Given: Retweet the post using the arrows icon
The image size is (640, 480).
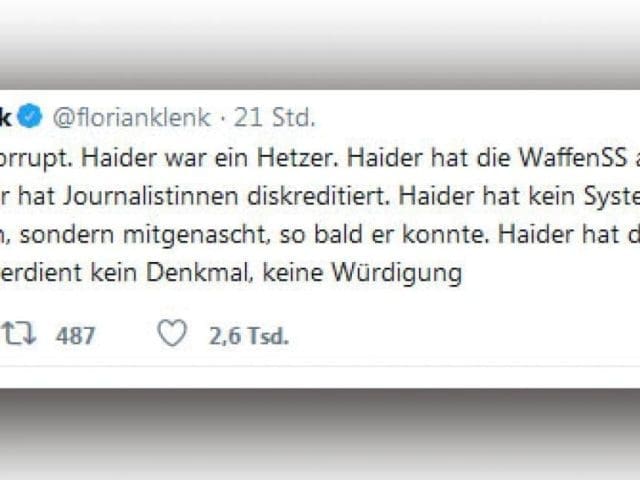Looking at the screenshot, I should [x=19, y=334].
